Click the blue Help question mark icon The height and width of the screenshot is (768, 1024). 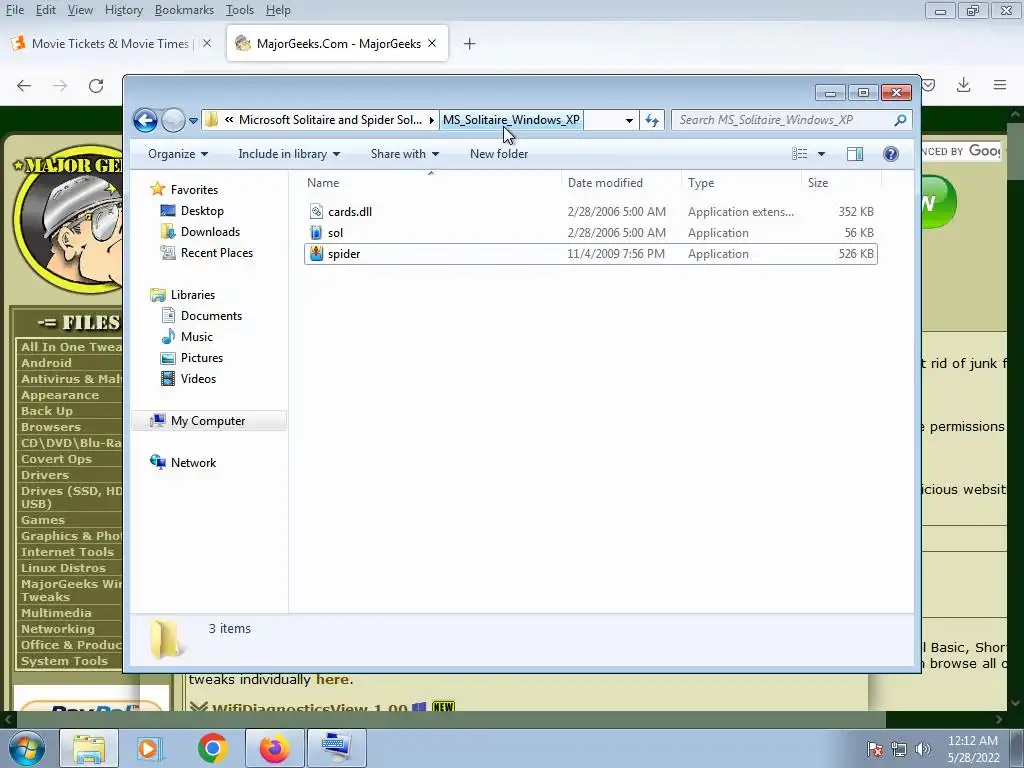(x=891, y=154)
